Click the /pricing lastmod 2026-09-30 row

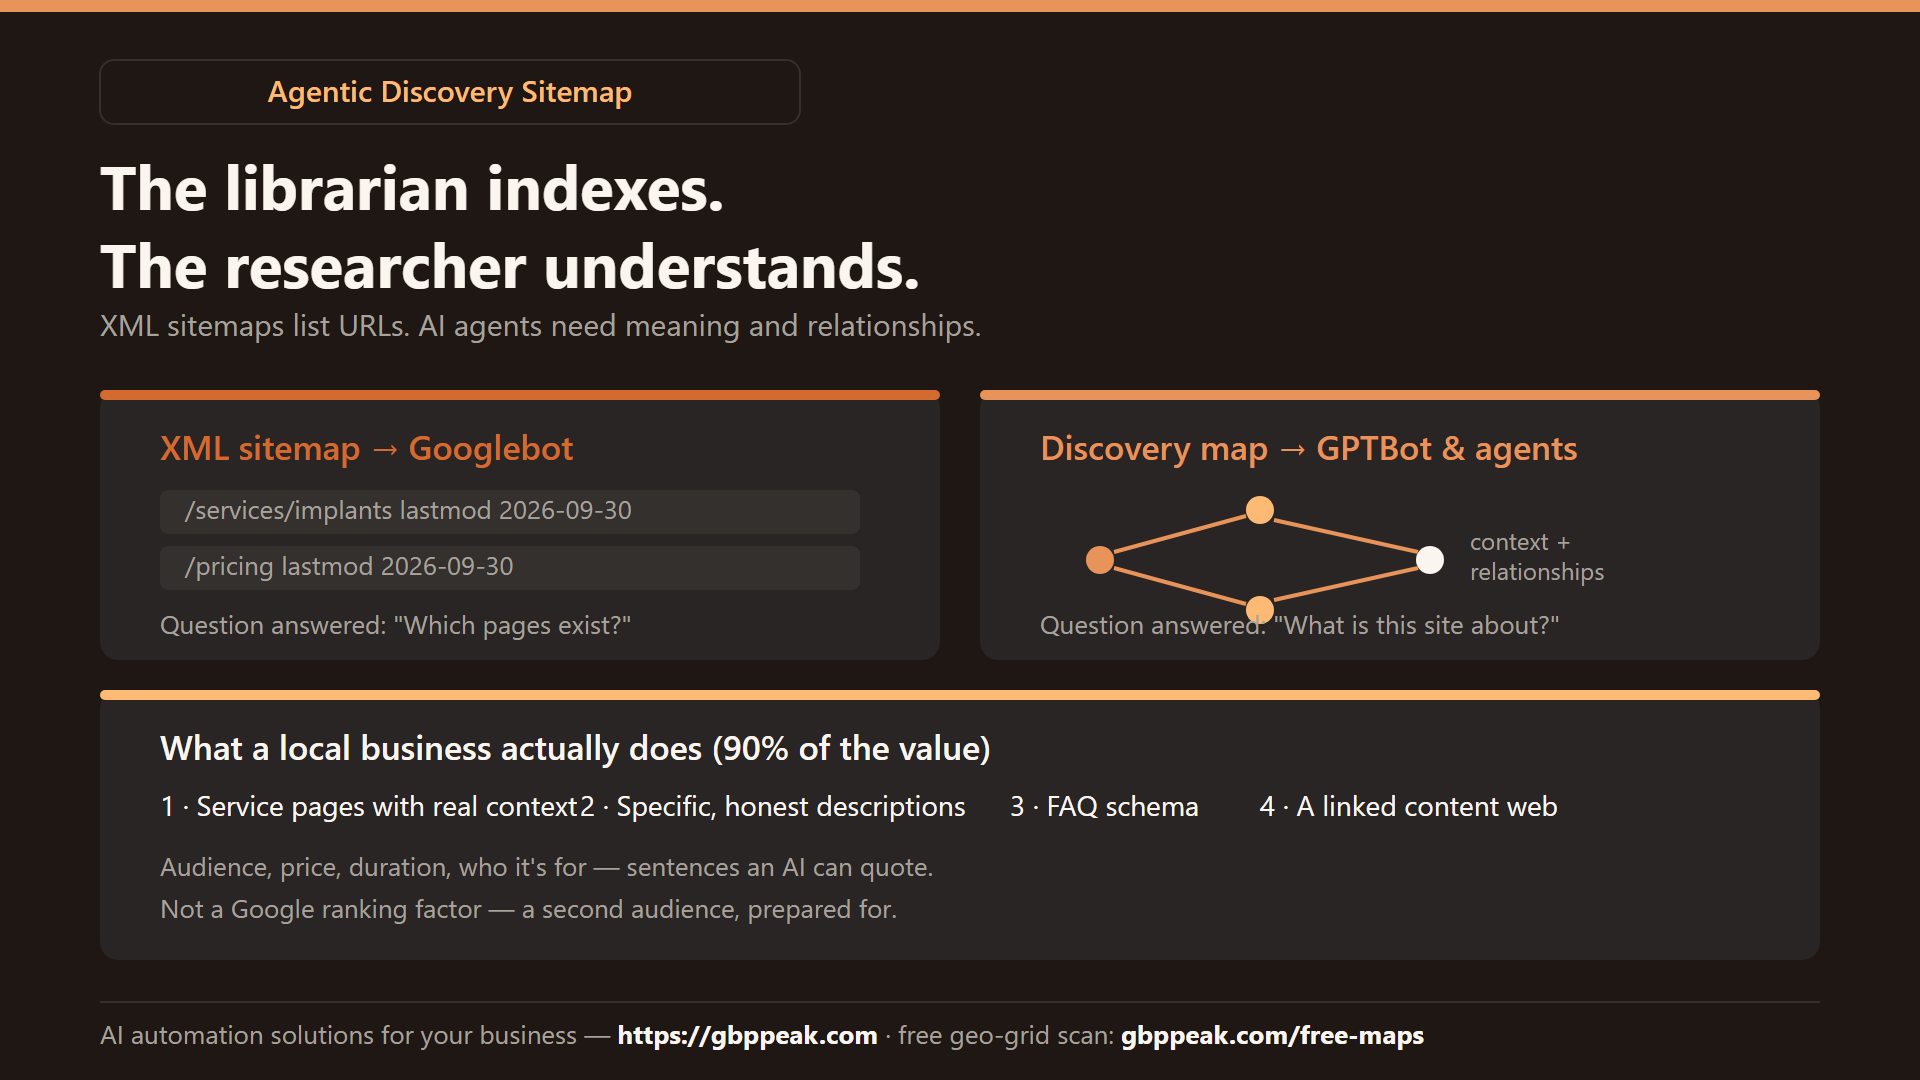pyautogui.click(x=510, y=567)
